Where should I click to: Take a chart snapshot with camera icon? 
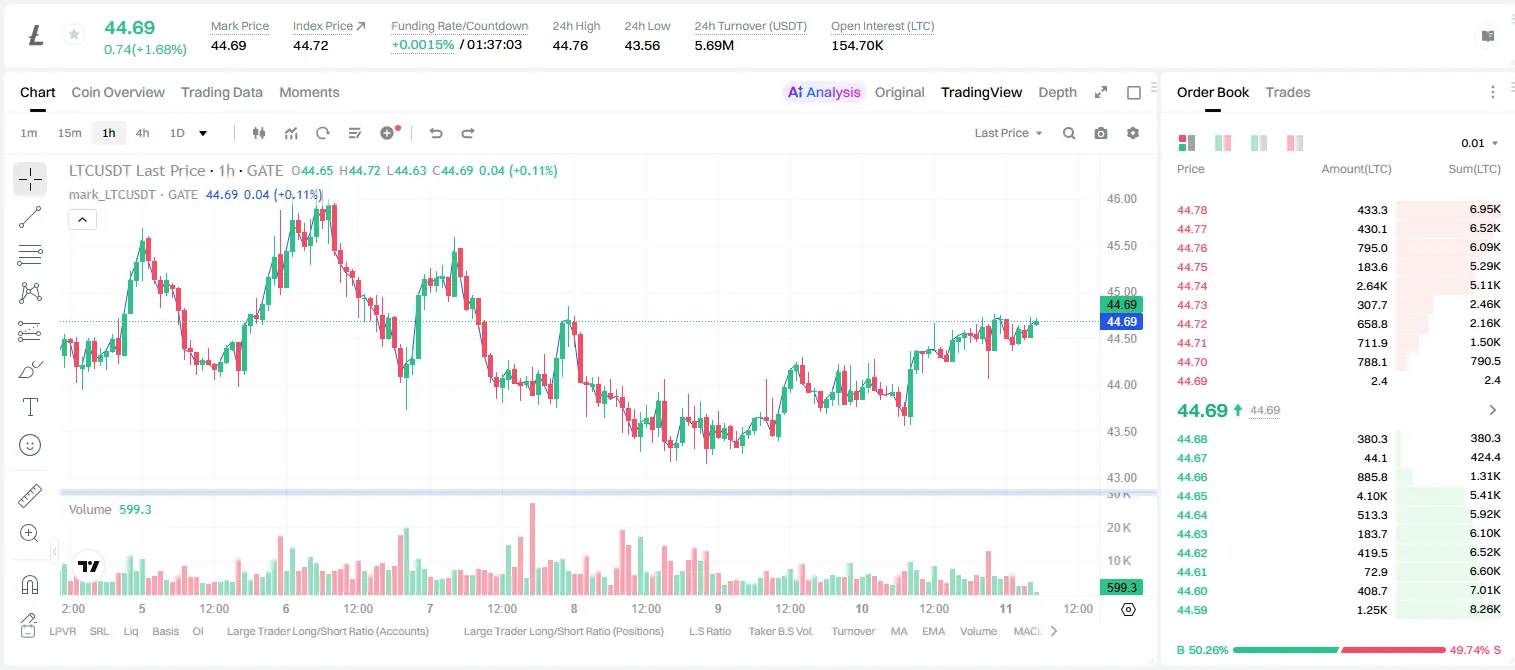point(1101,133)
